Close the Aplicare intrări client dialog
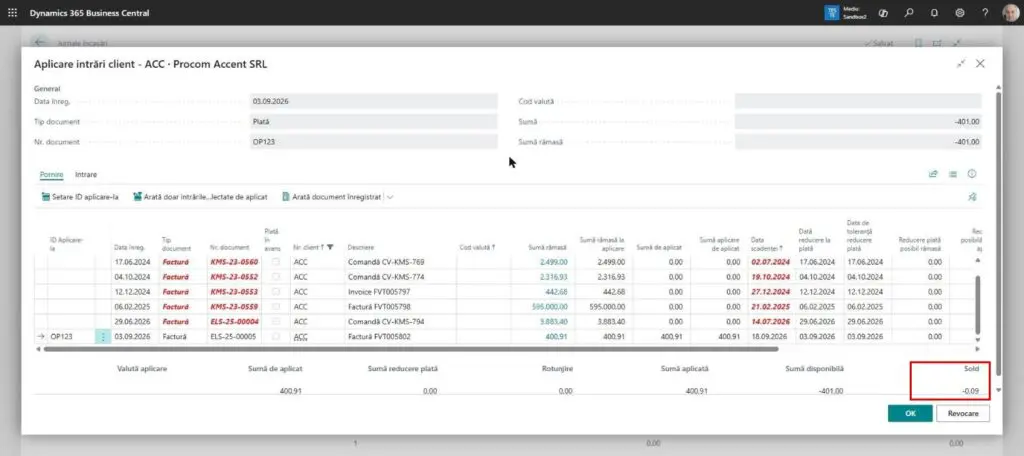The width and height of the screenshot is (1024, 456). (x=980, y=64)
